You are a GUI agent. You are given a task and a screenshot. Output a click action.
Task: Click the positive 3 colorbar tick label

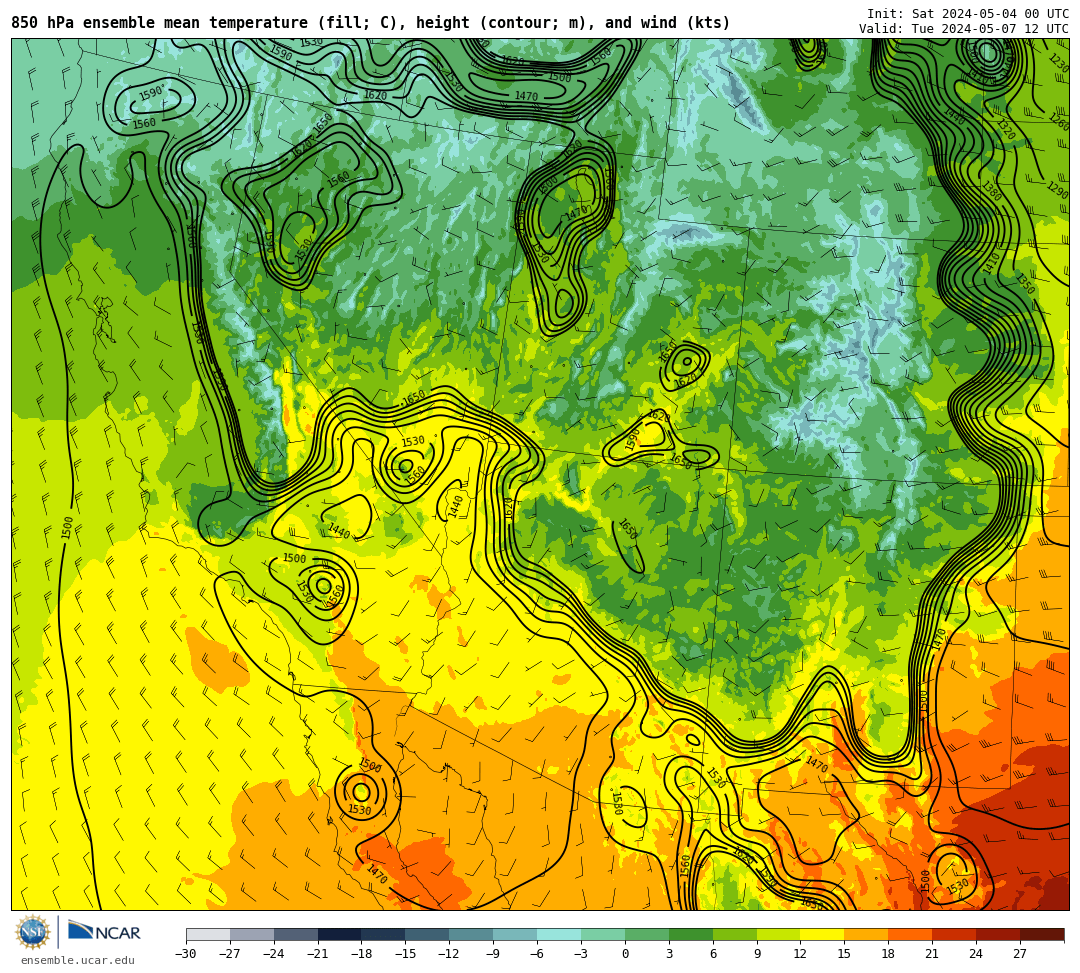pyautogui.click(x=669, y=954)
